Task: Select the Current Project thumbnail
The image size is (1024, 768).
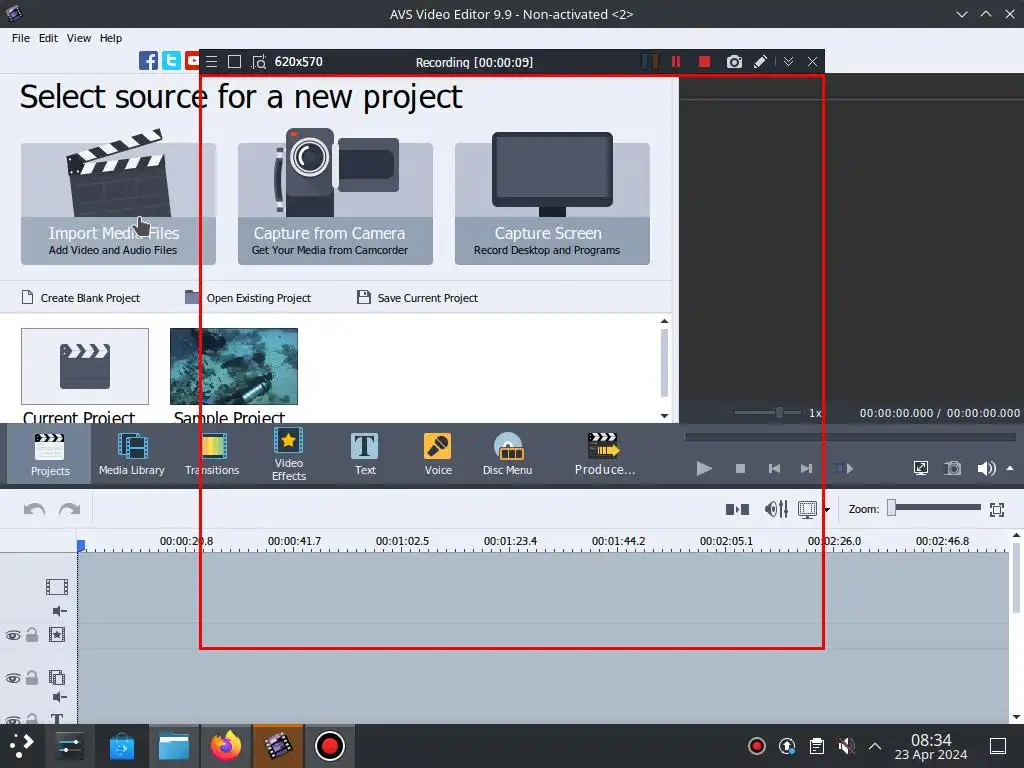Action: [85, 366]
